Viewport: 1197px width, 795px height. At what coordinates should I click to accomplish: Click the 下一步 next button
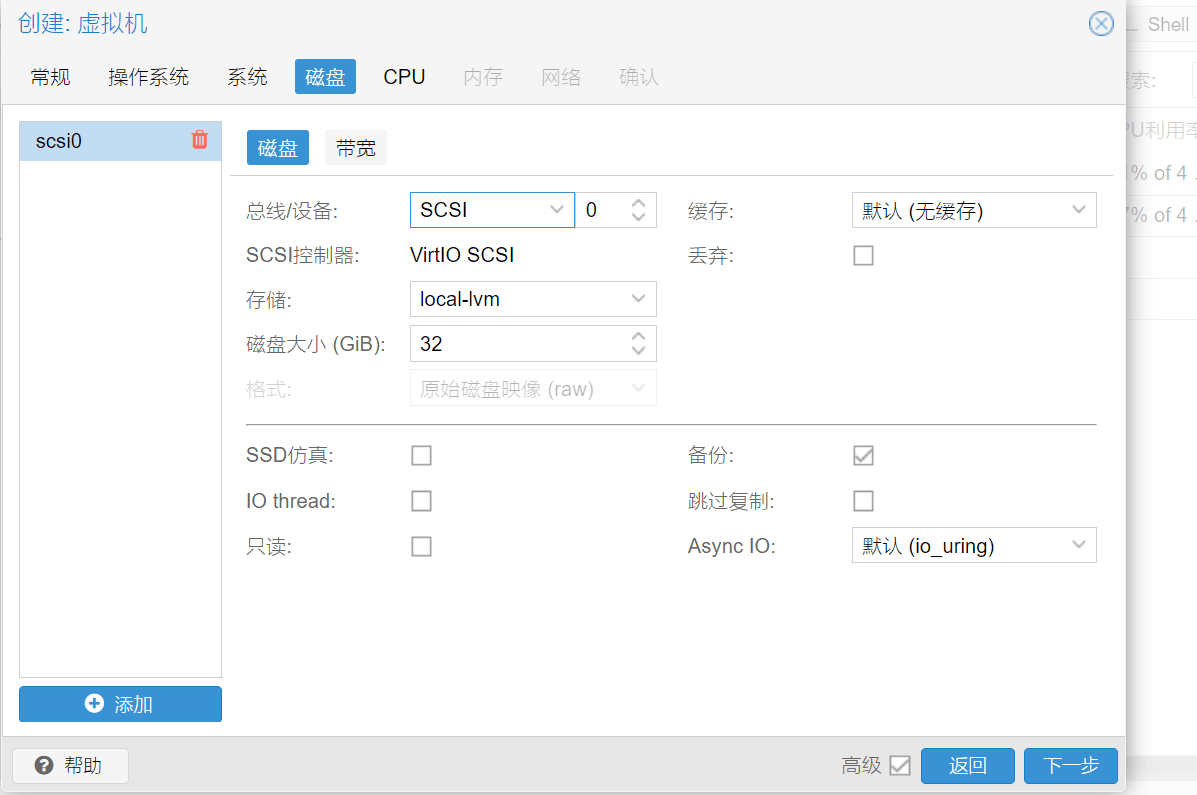click(x=1070, y=766)
